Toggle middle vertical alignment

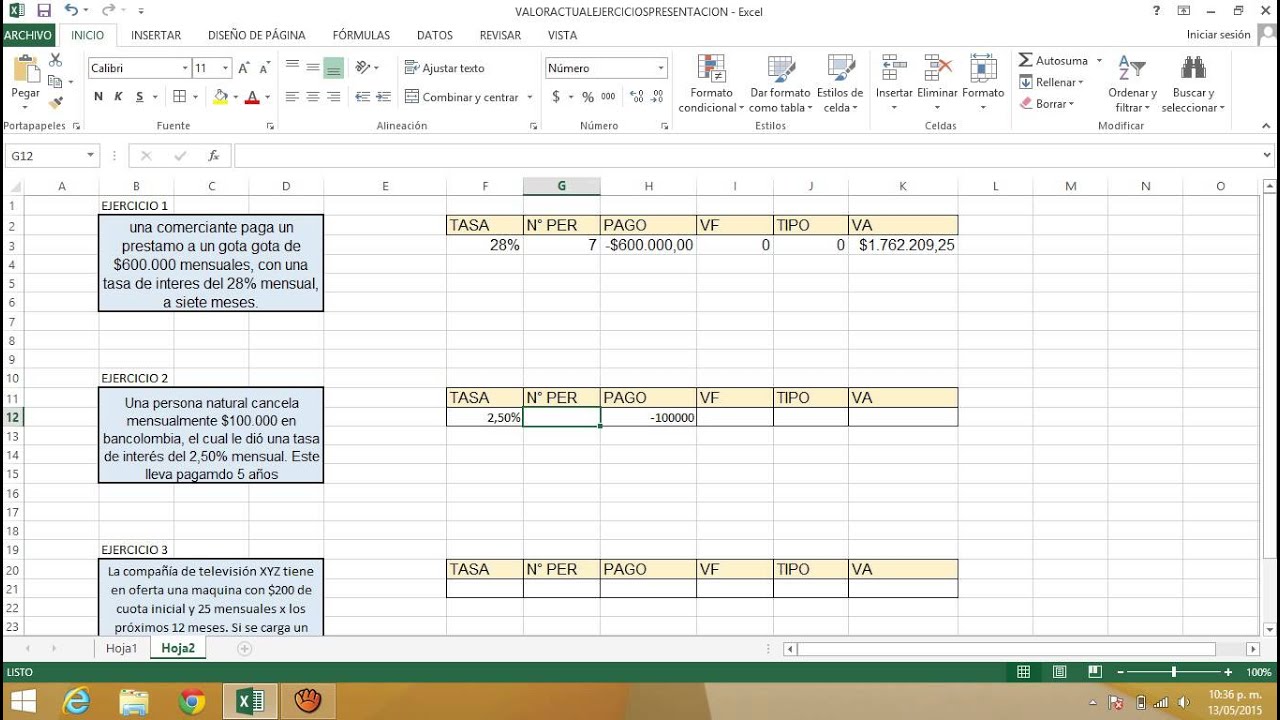point(313,67)
